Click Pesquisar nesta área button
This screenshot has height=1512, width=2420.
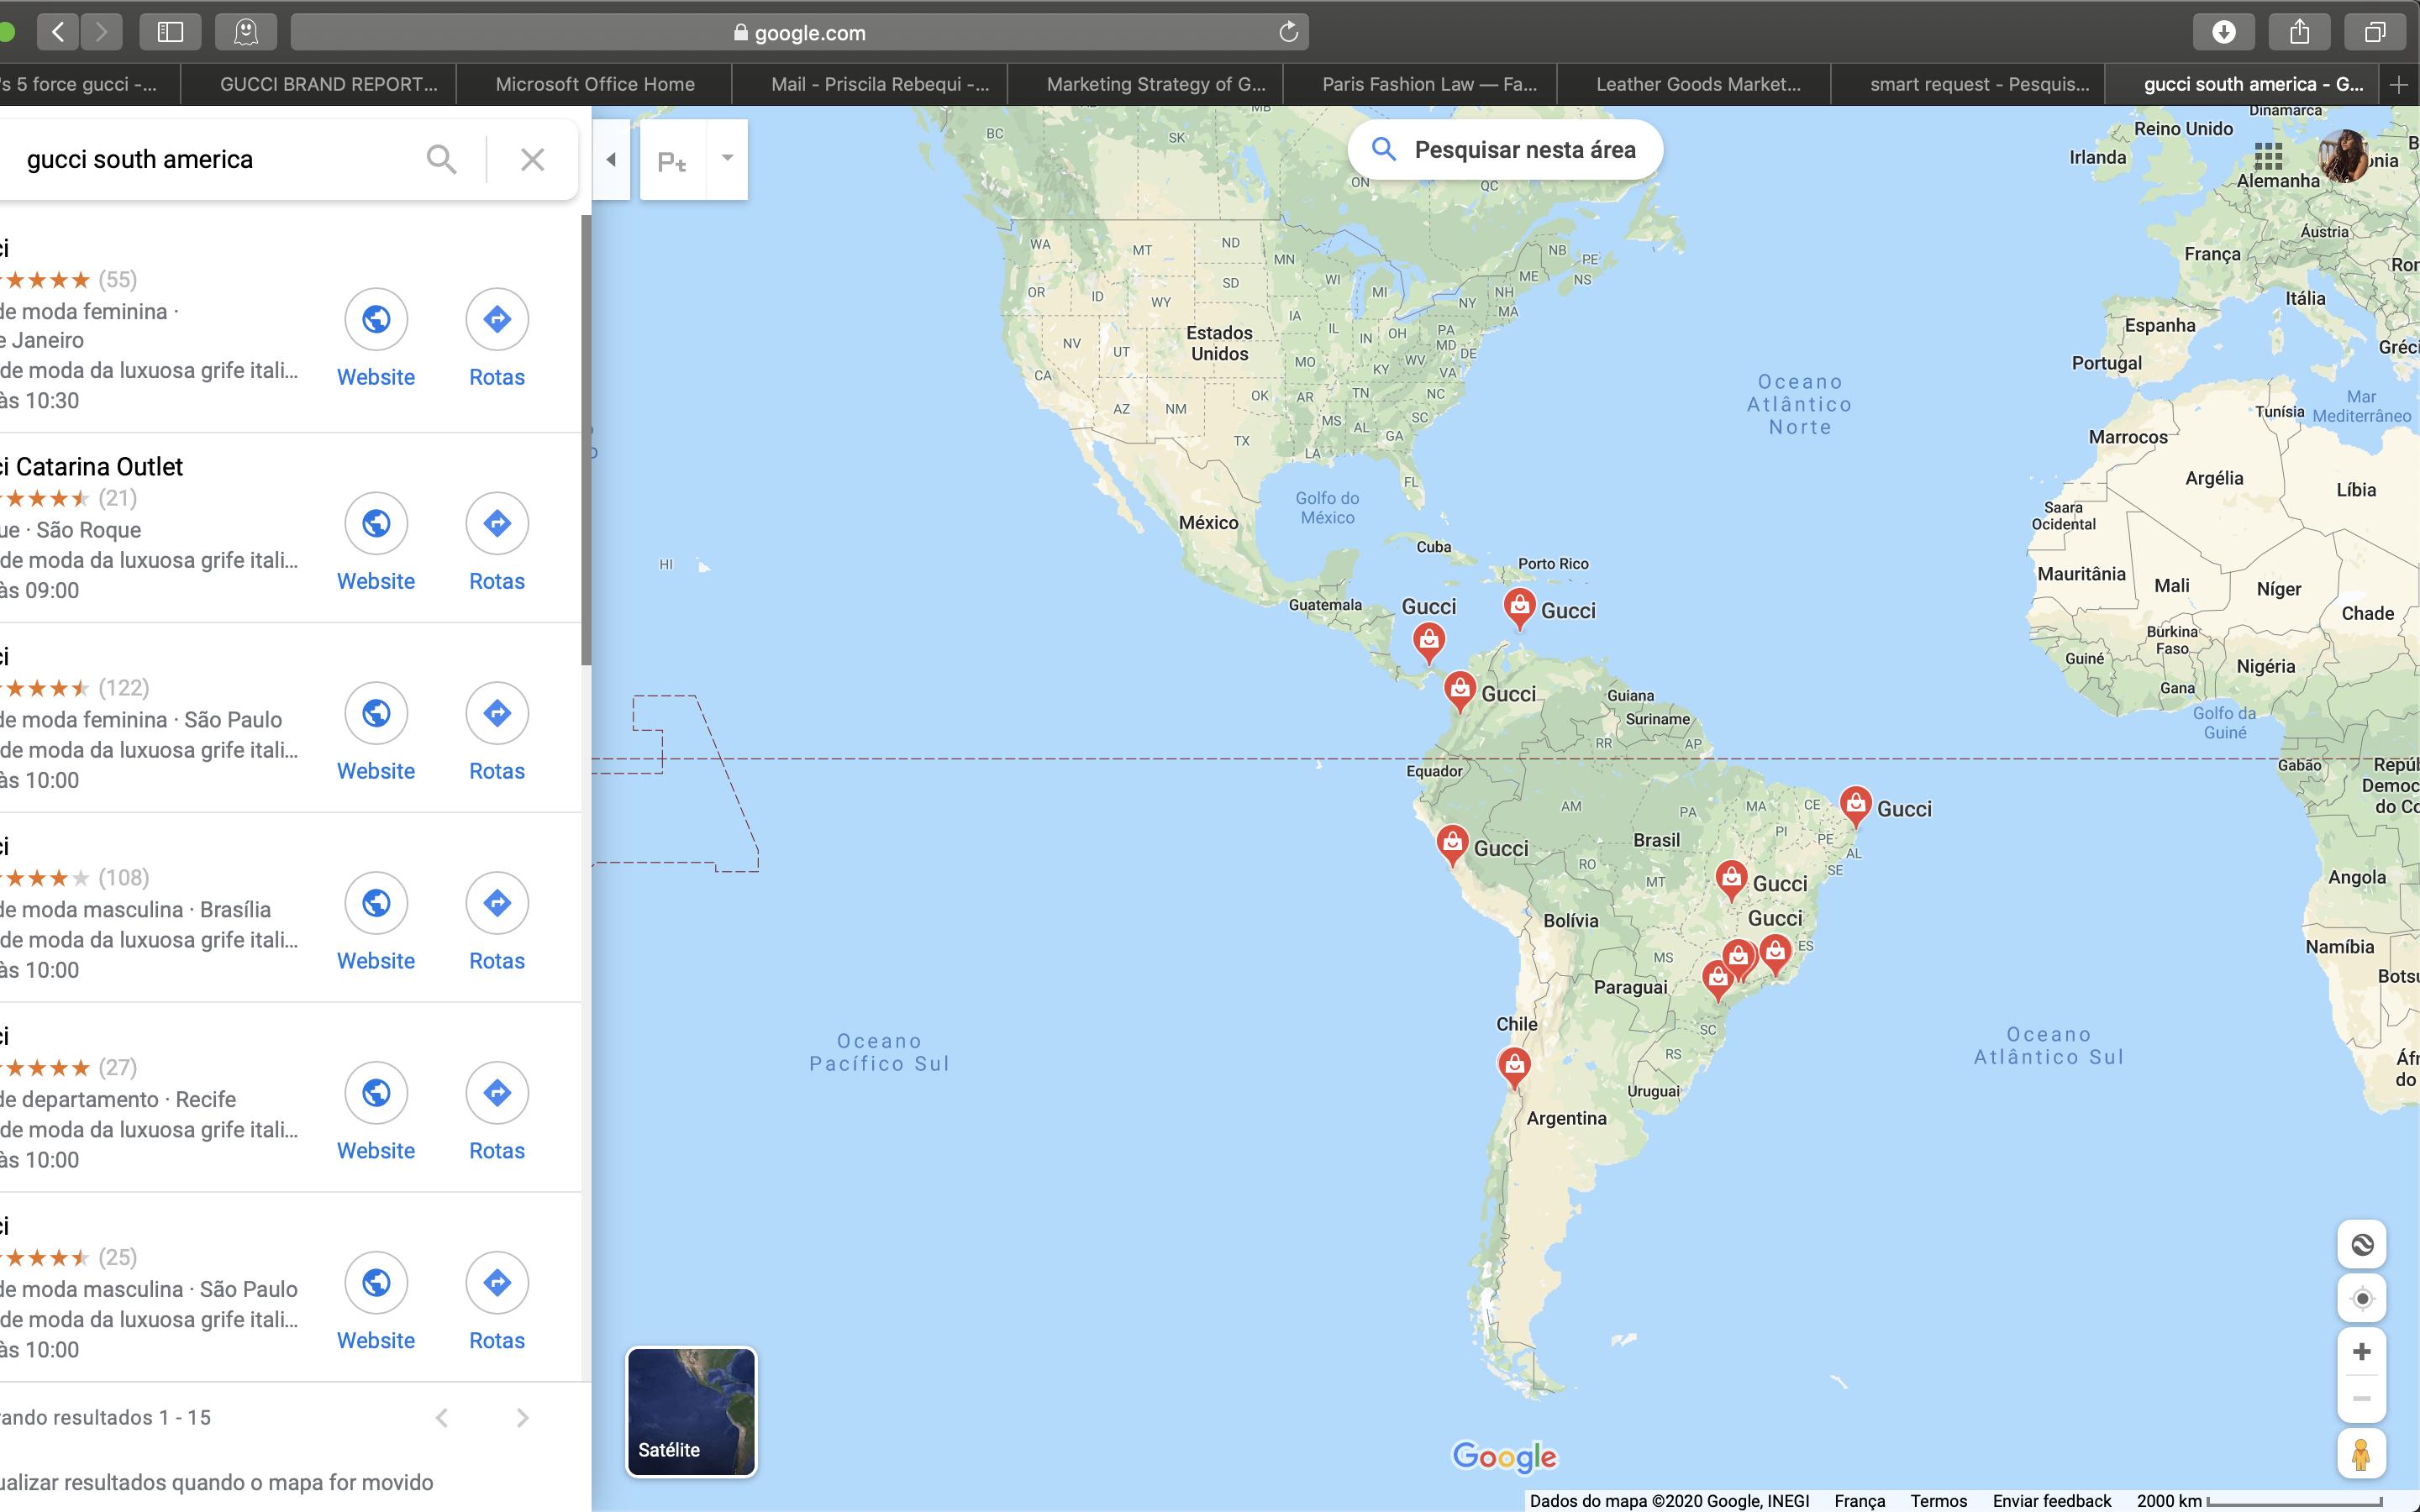pos(1505,150)
